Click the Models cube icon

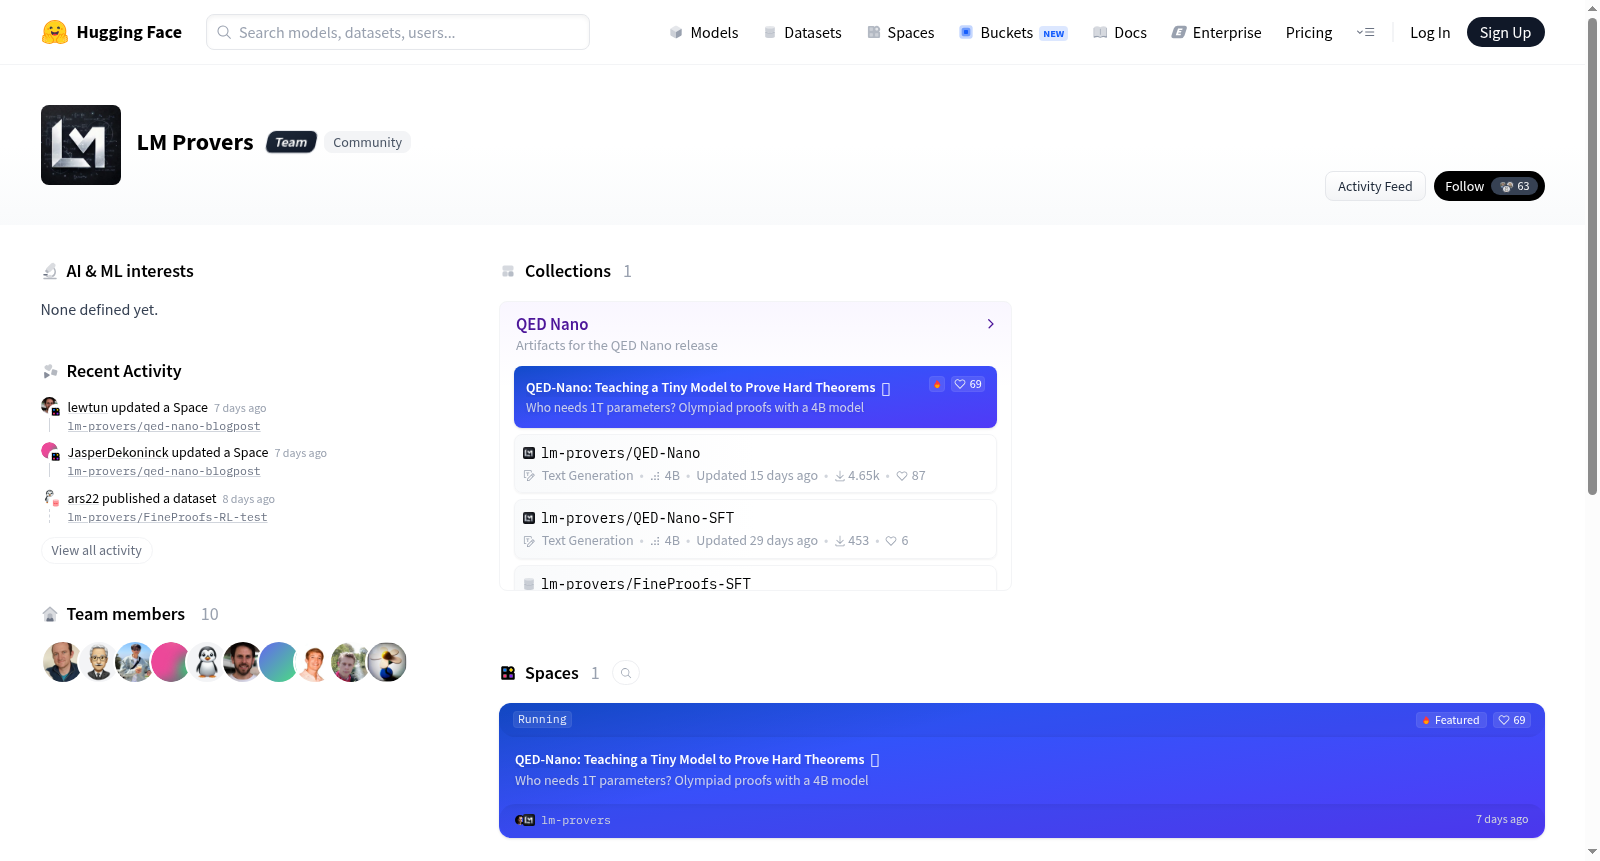[x=676, y=33]
